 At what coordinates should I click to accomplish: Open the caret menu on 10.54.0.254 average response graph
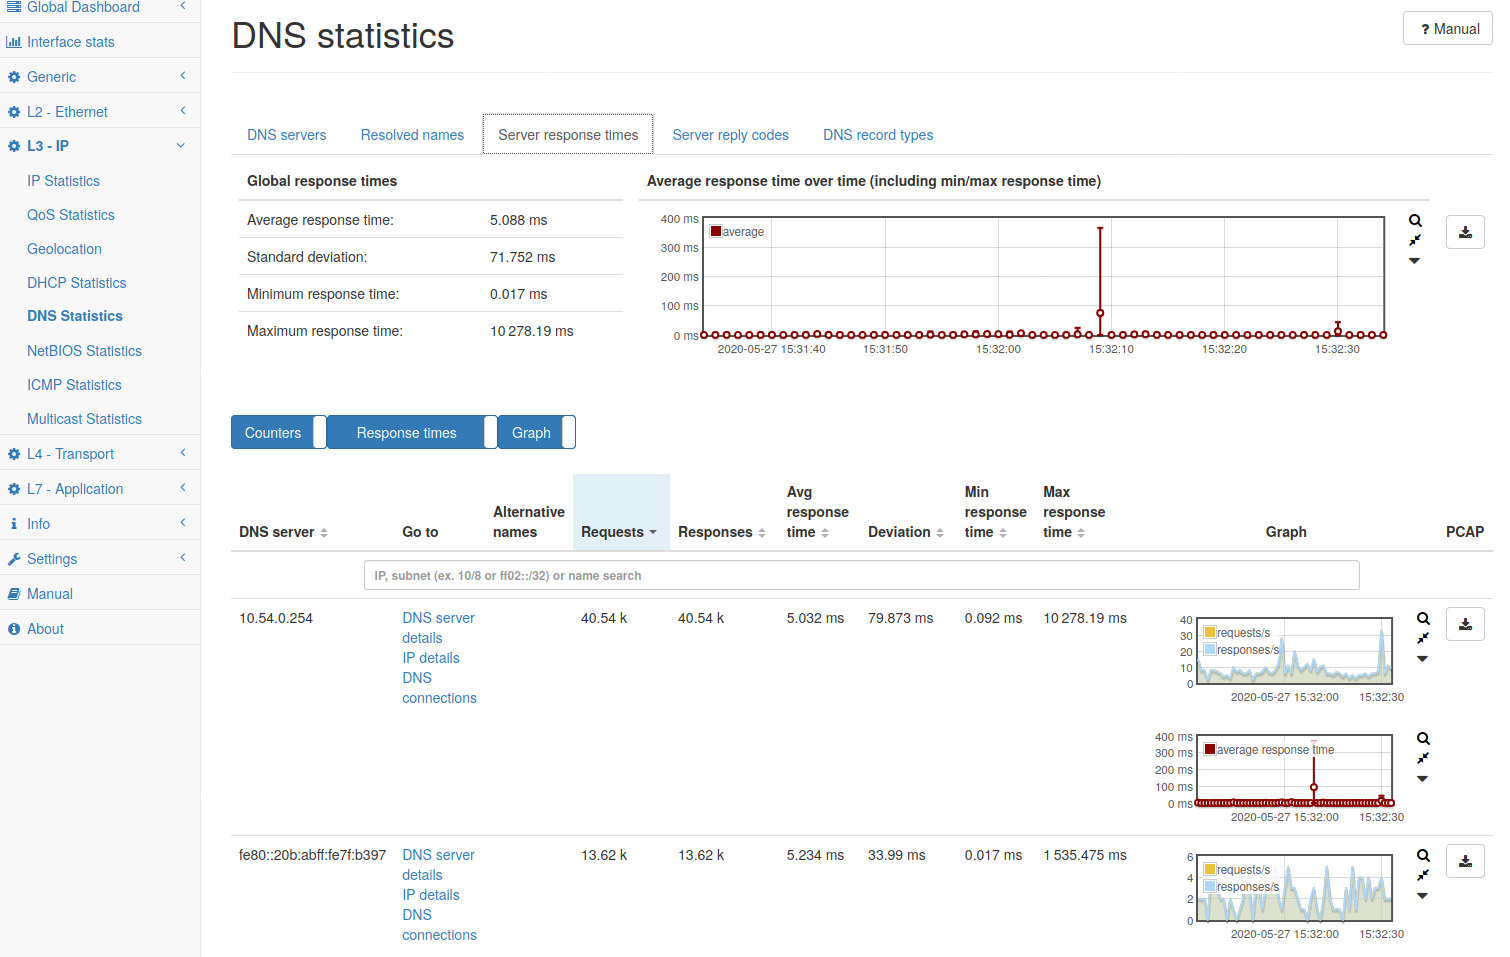tap(1422, 779)
